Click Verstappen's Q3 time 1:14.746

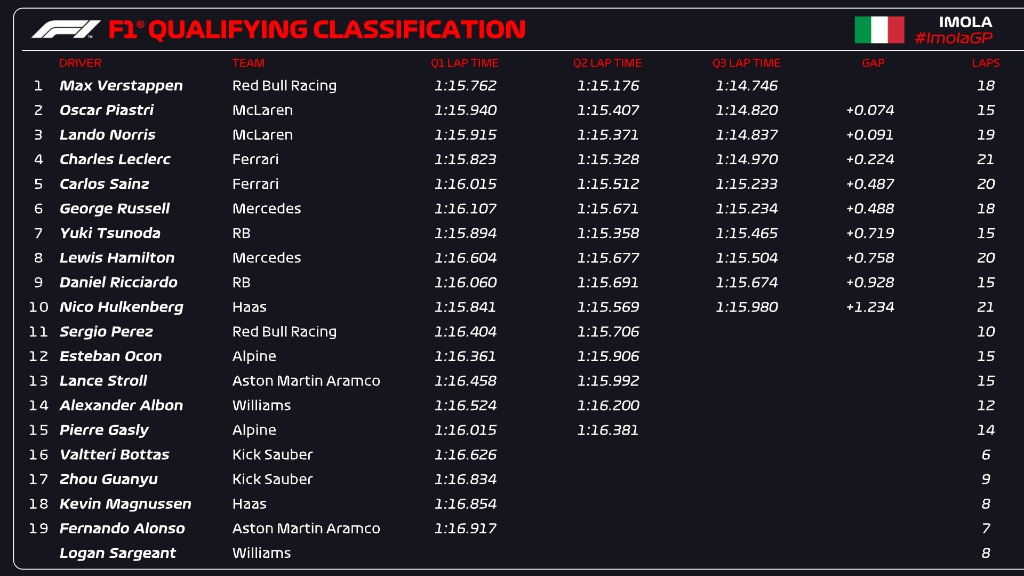[x=746, y=86]
